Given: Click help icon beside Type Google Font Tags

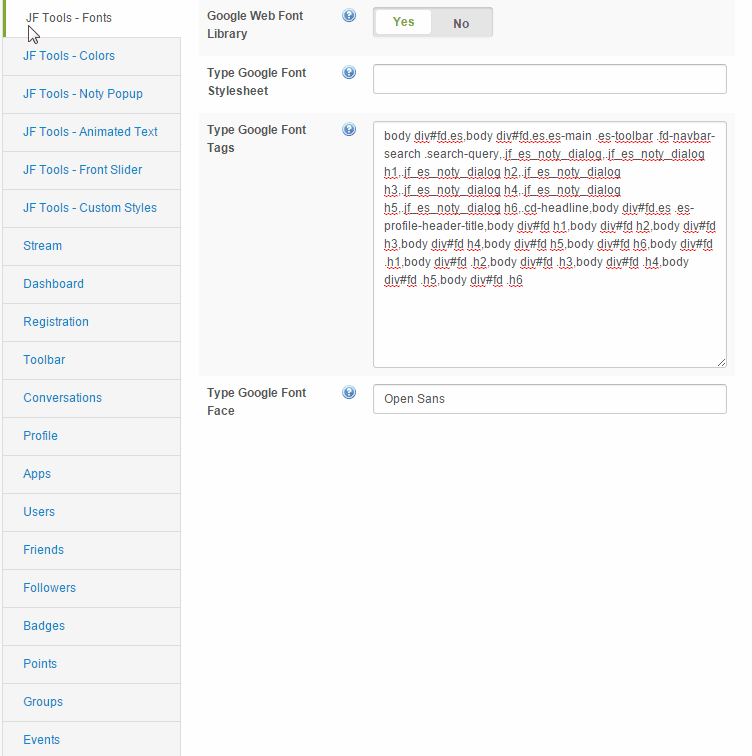Looking at the screenshot, I should click(349, 130).
